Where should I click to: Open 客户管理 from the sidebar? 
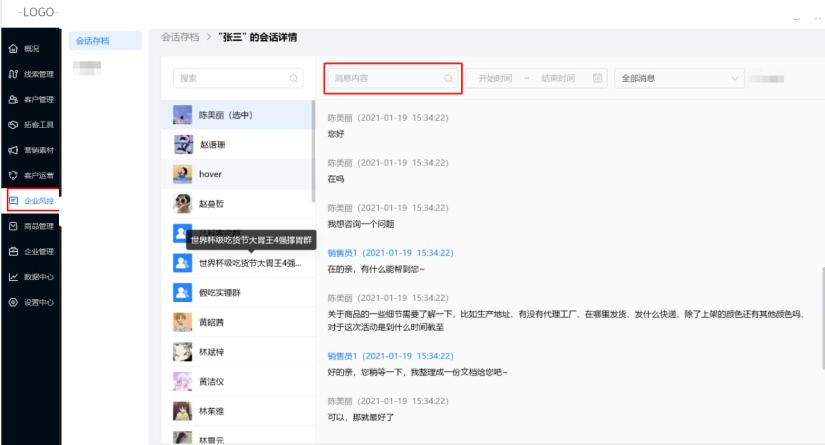(x=13, y=100)
